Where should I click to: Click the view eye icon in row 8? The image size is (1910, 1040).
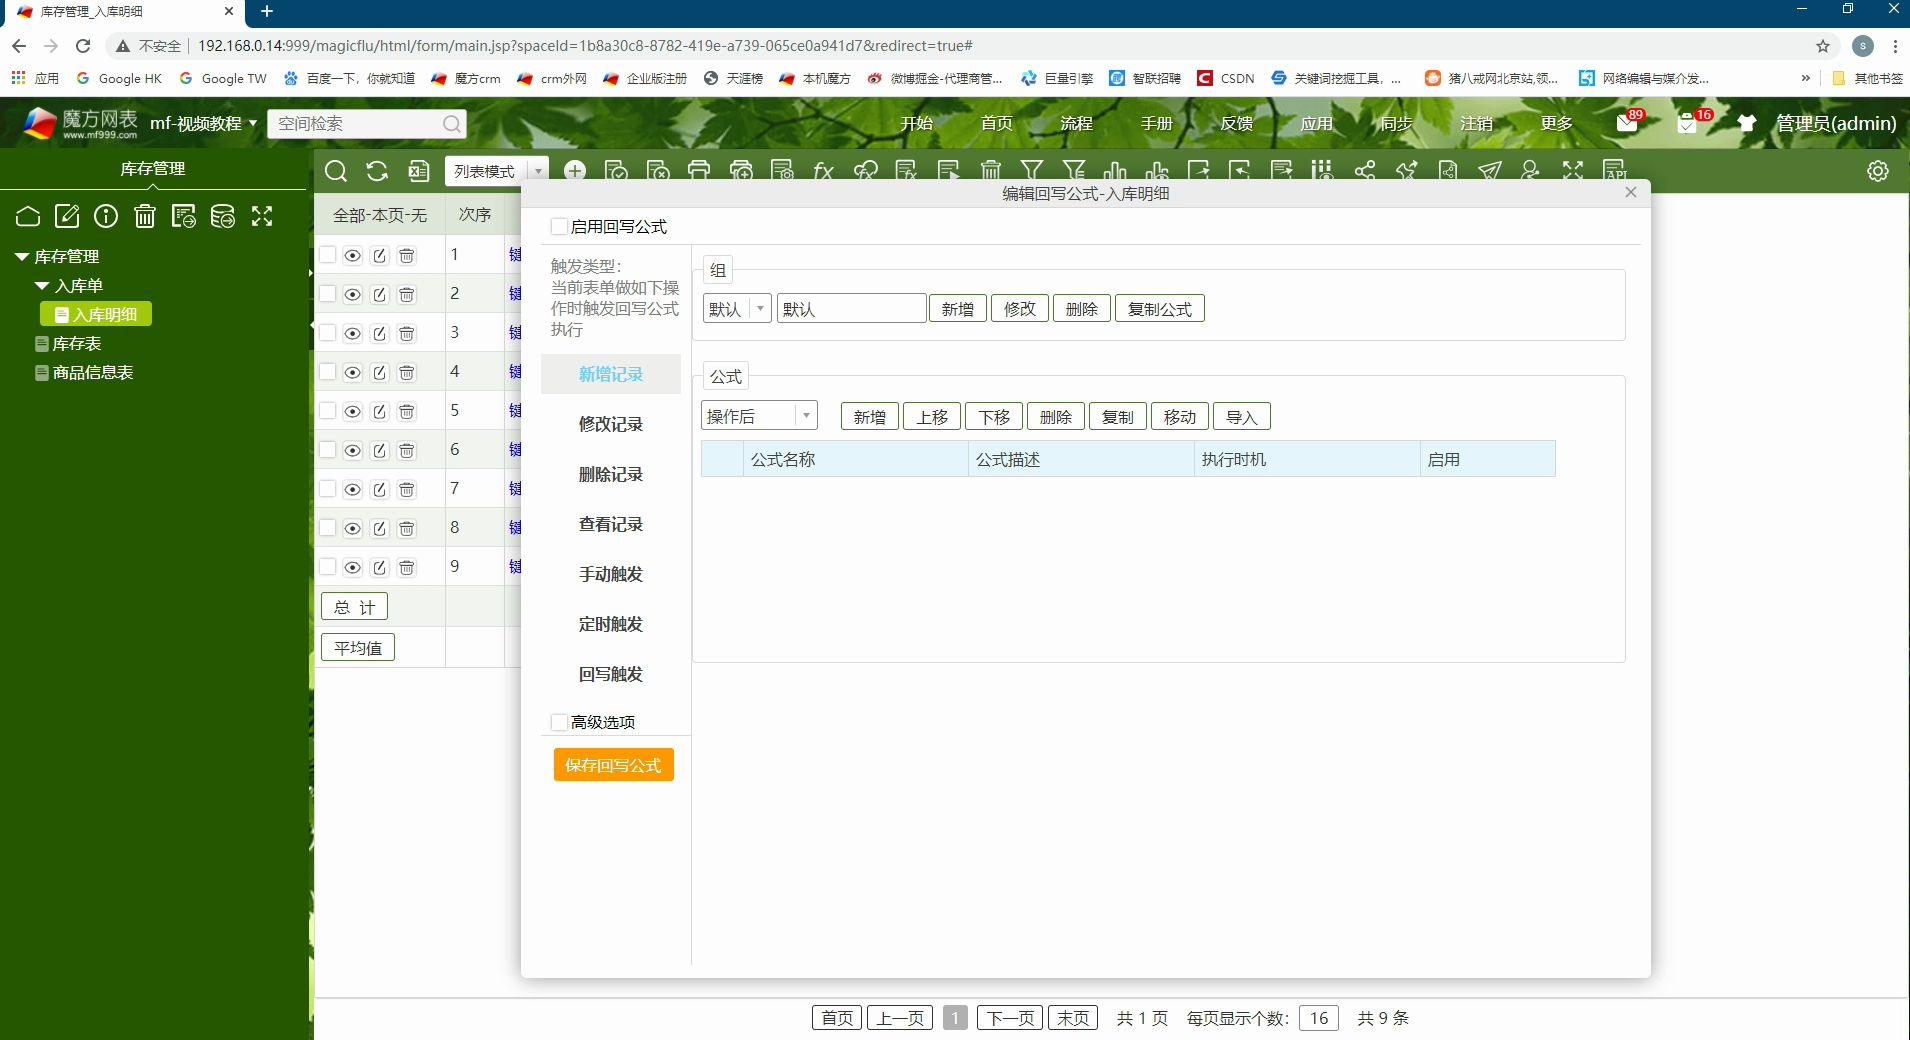click(x=352, y=528)
